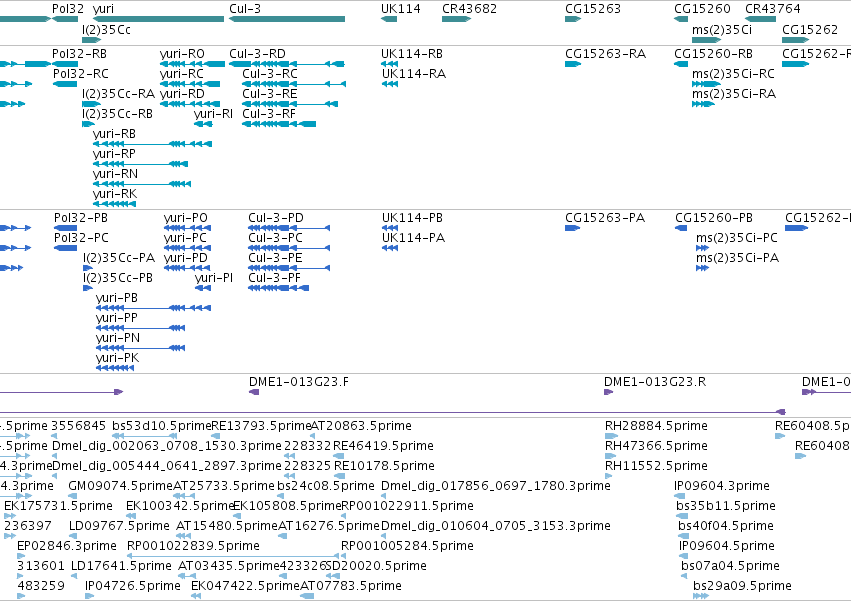Select transcript l(2)35Cc-RA
This screenshot has width=851, height=601.
pyautogui.click(x=118, y=94)
